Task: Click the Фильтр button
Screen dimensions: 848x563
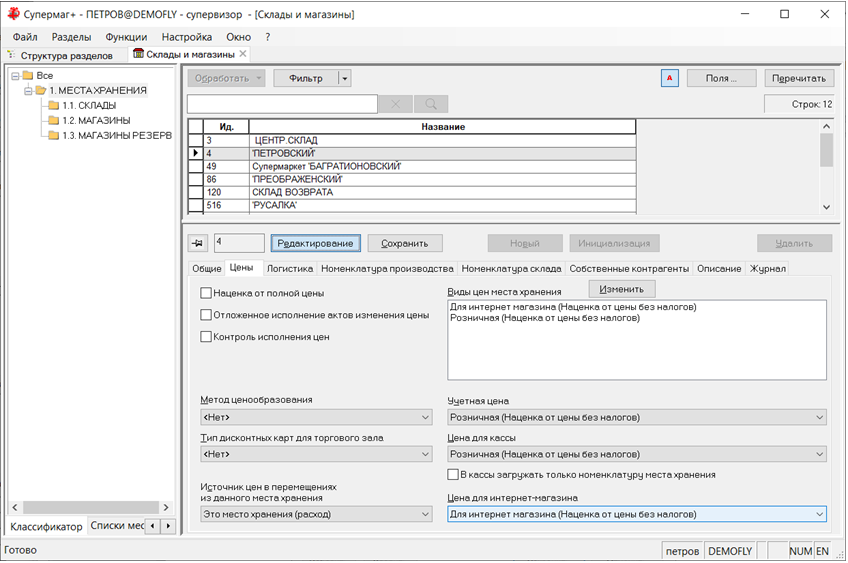Action: pos(306,78)
